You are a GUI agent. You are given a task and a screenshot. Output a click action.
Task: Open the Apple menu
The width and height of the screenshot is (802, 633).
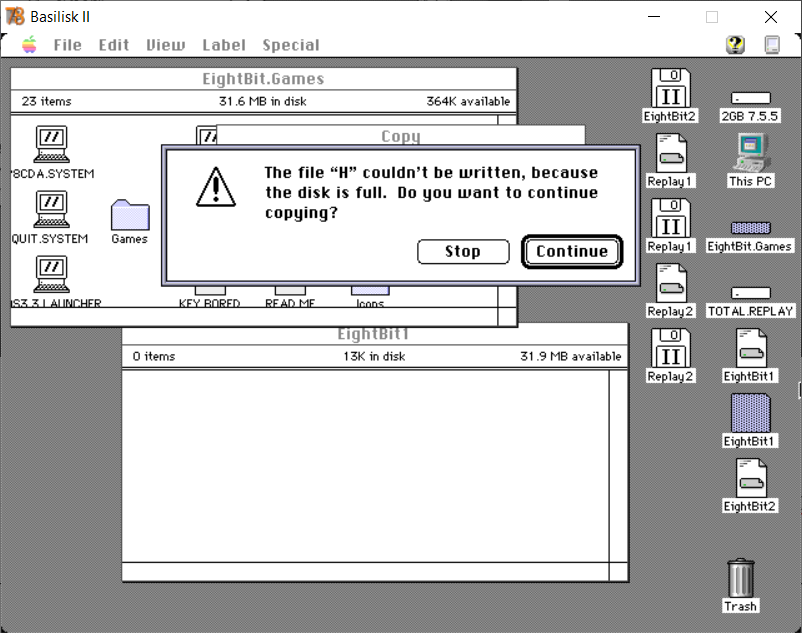(30, 45)
